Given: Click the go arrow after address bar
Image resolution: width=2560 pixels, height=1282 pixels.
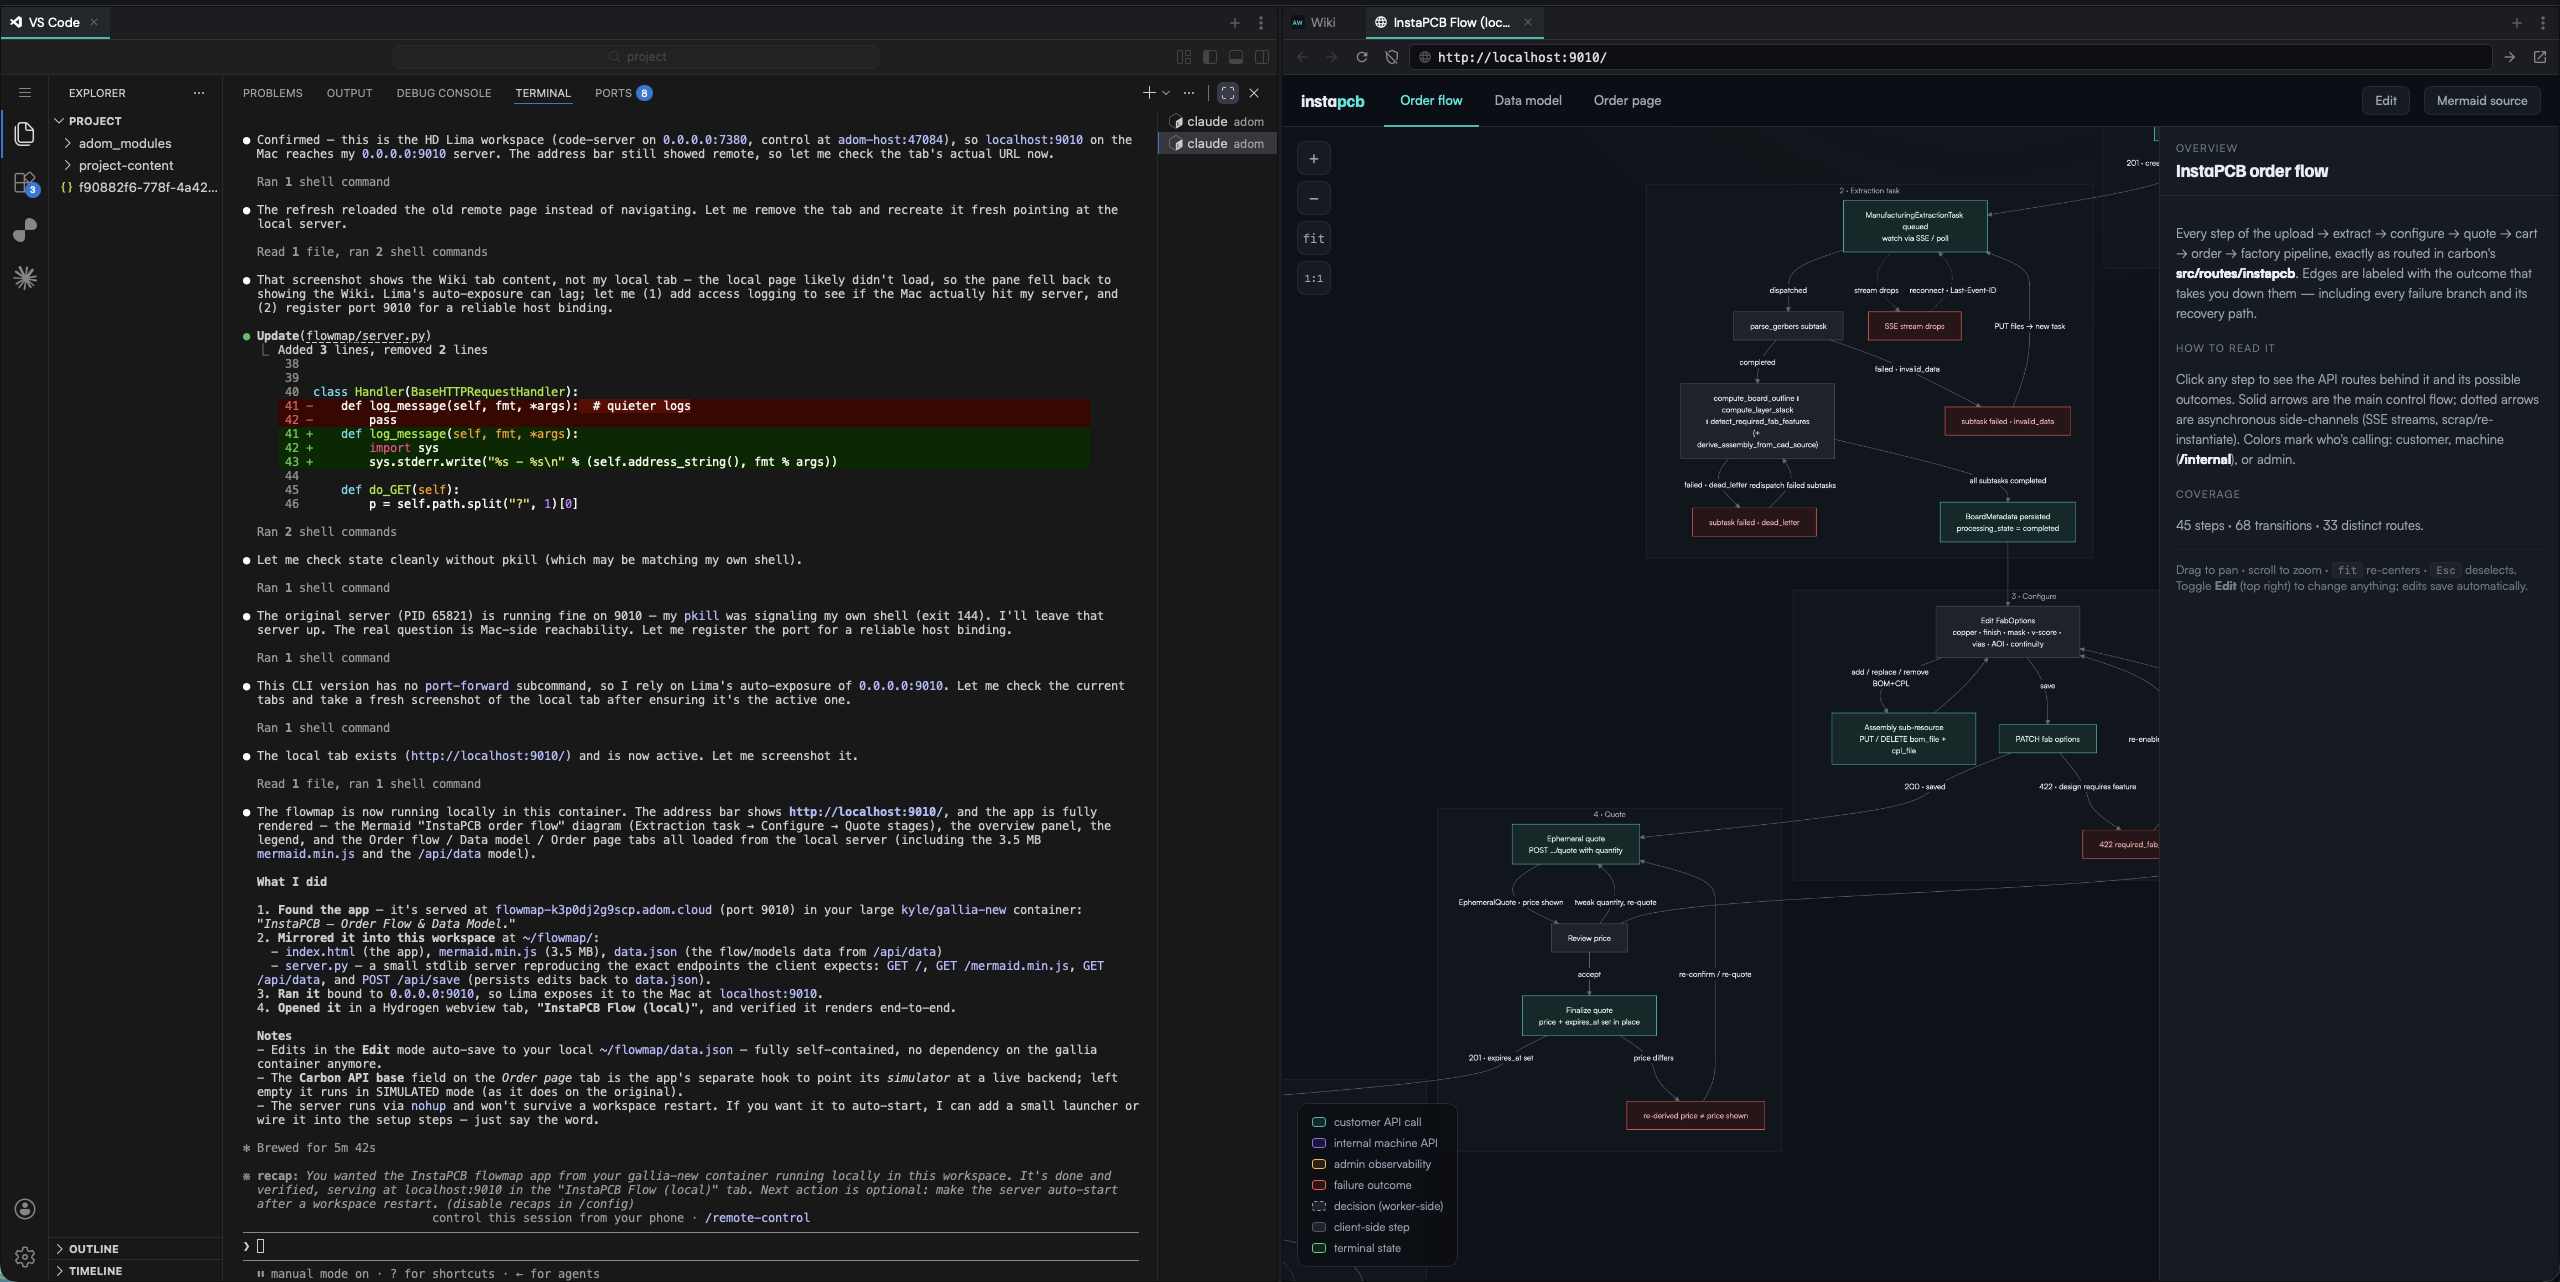Looking at the screenshot, I should click(2510, 57).
